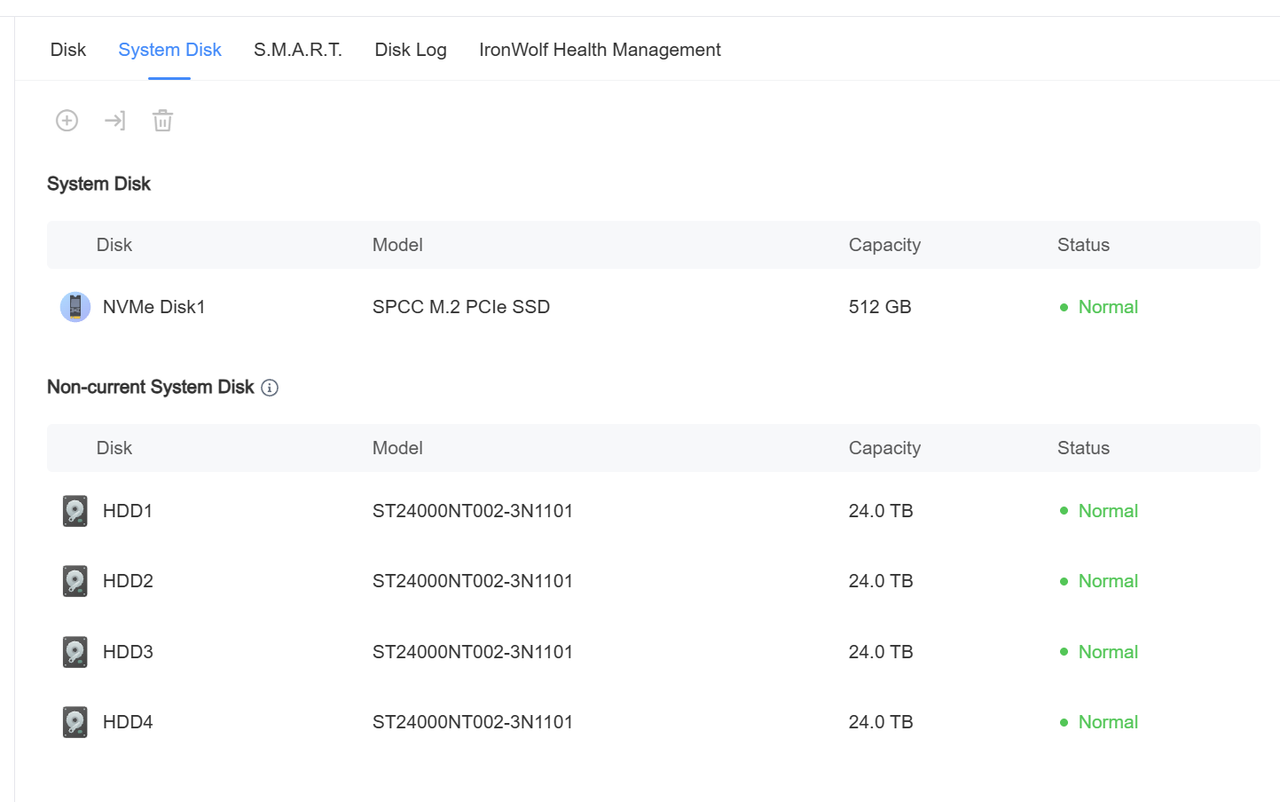Open info icon beside Non-current System Disk
The width and height of the screenshot is (1280, 802).
point(270,388)
